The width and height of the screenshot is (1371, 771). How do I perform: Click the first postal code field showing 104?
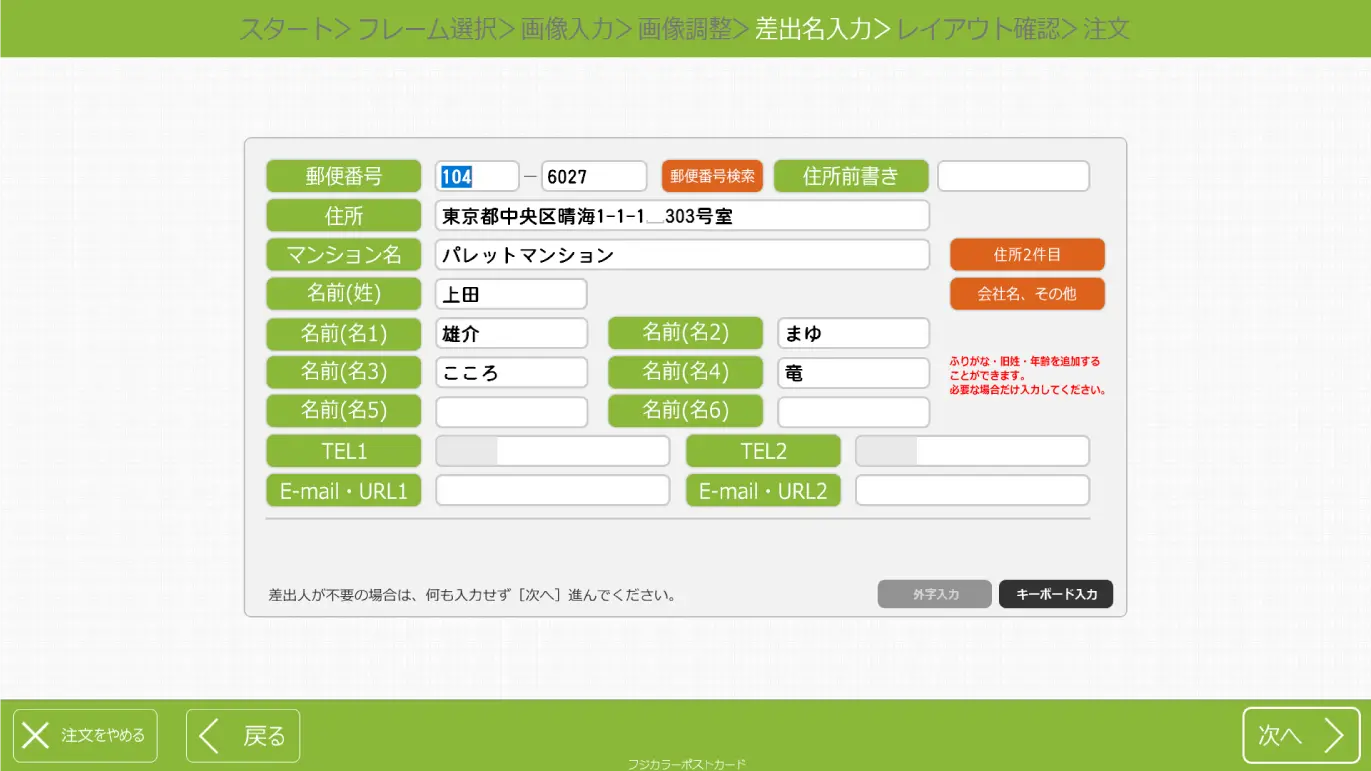pyautogui.click(x=477, y=176)
